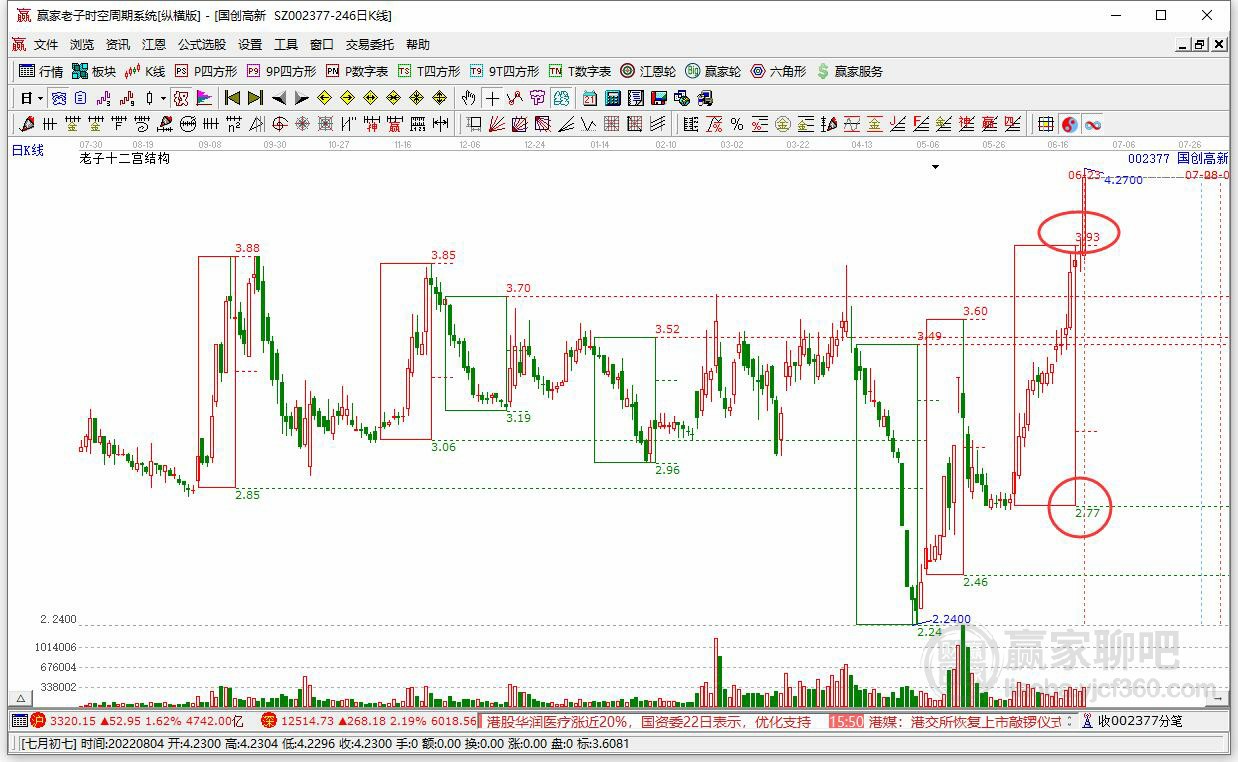Click the black left arrow icon

pyautogui.click(x=279, y=98)
